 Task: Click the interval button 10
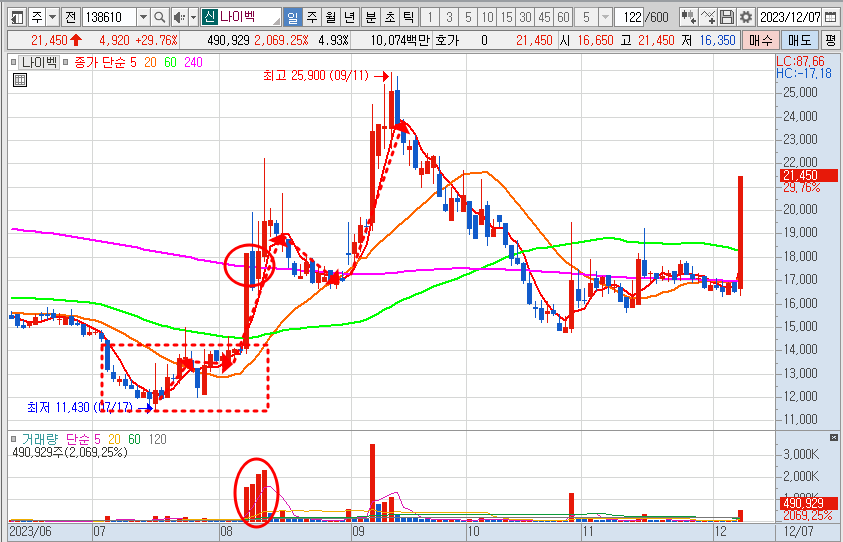click(487, 18)
